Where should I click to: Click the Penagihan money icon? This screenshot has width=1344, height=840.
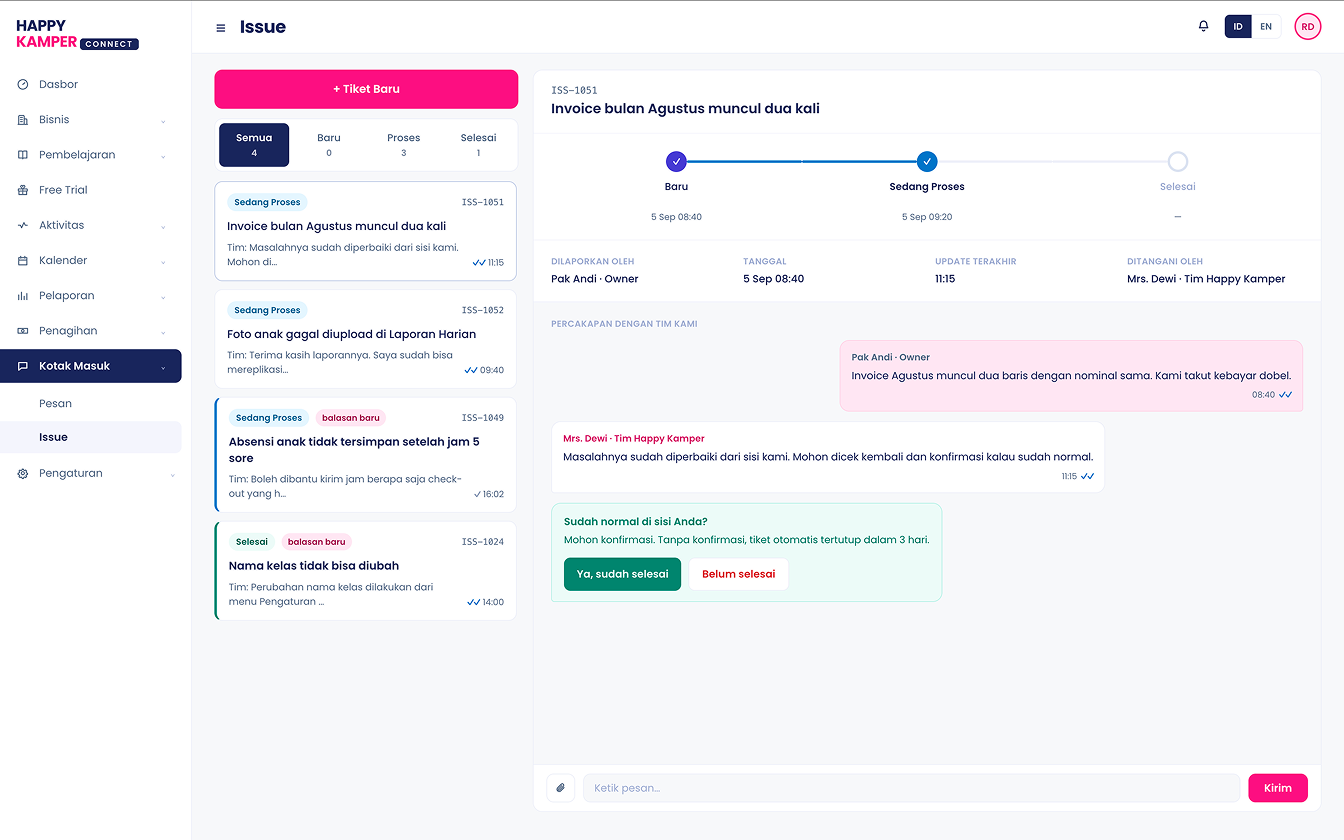click(x=23, y=331)
